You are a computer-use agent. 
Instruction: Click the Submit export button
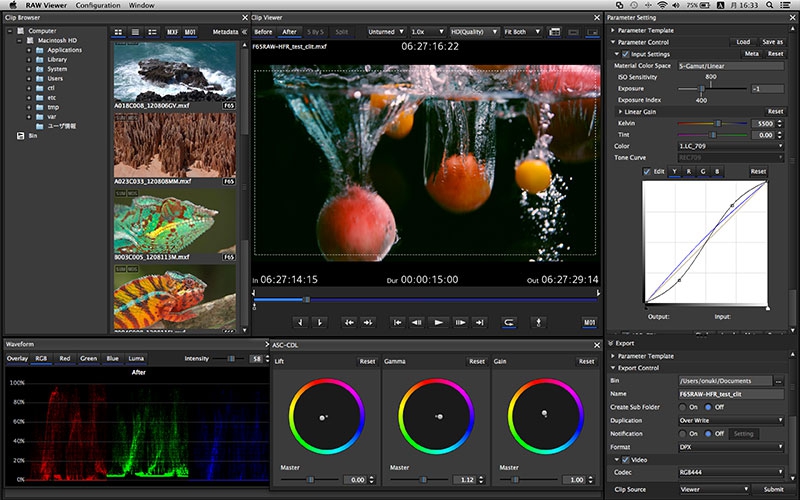tap(774, 489)
